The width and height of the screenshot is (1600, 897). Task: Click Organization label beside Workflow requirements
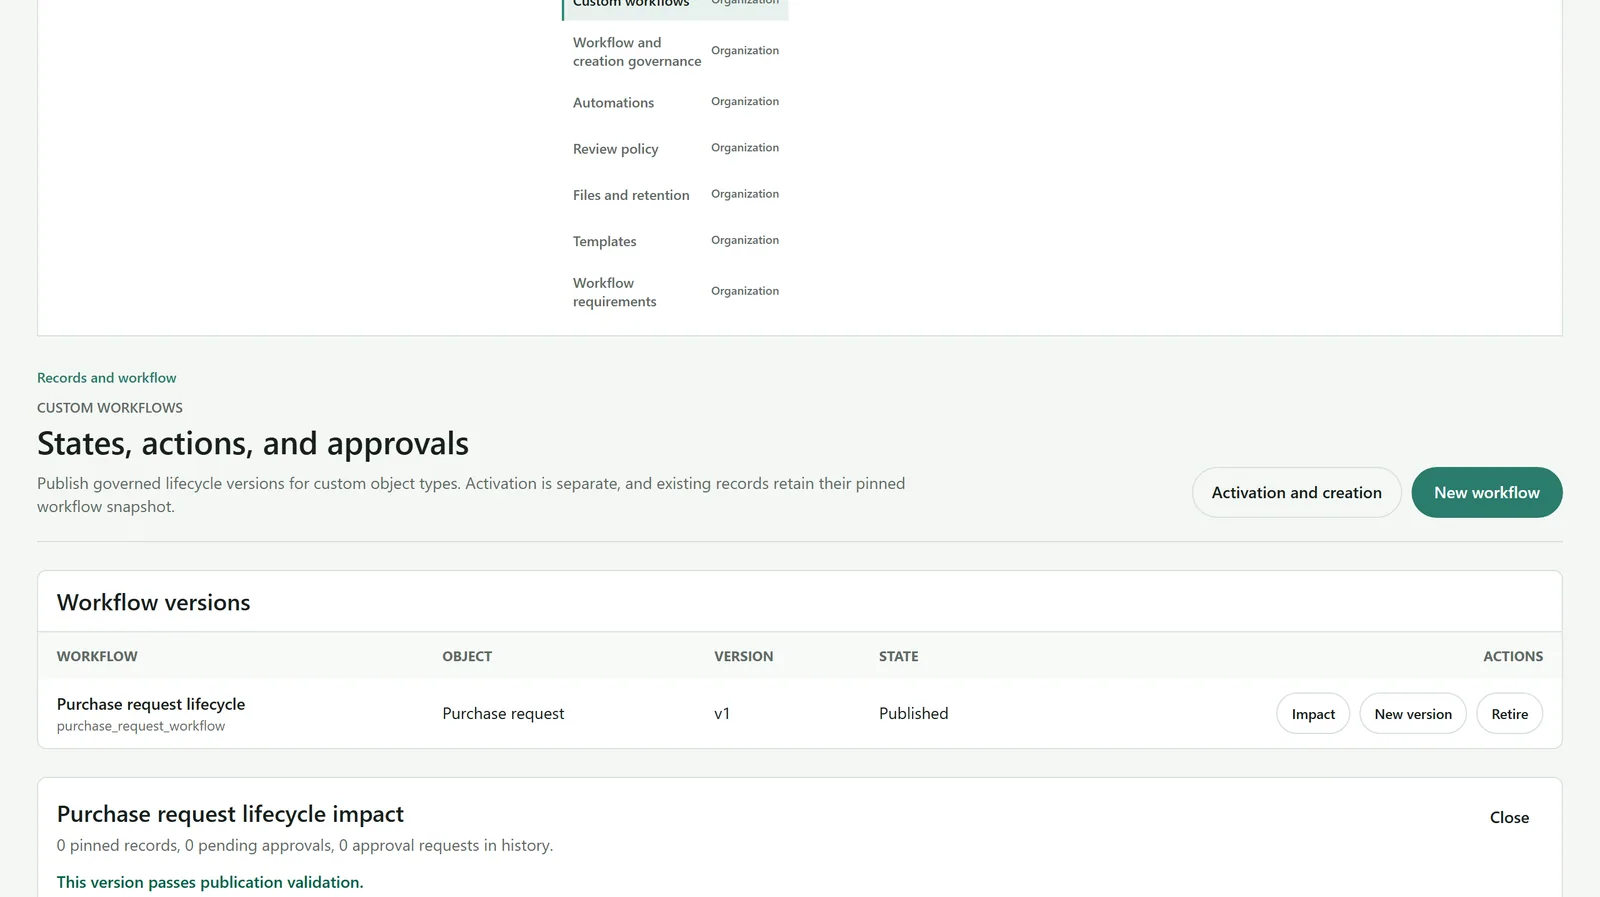click(x=745, y=291)
